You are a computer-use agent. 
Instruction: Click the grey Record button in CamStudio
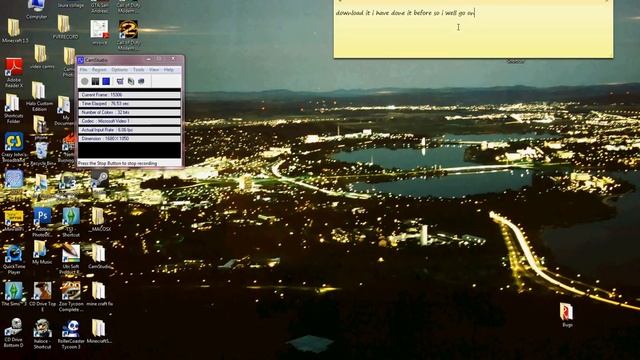point(84,81)
